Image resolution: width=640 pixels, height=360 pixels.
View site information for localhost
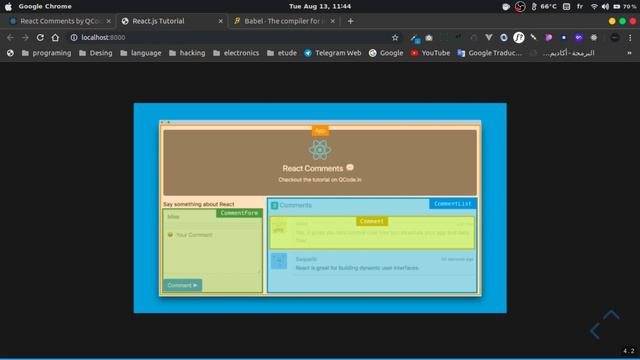point(74,38)
